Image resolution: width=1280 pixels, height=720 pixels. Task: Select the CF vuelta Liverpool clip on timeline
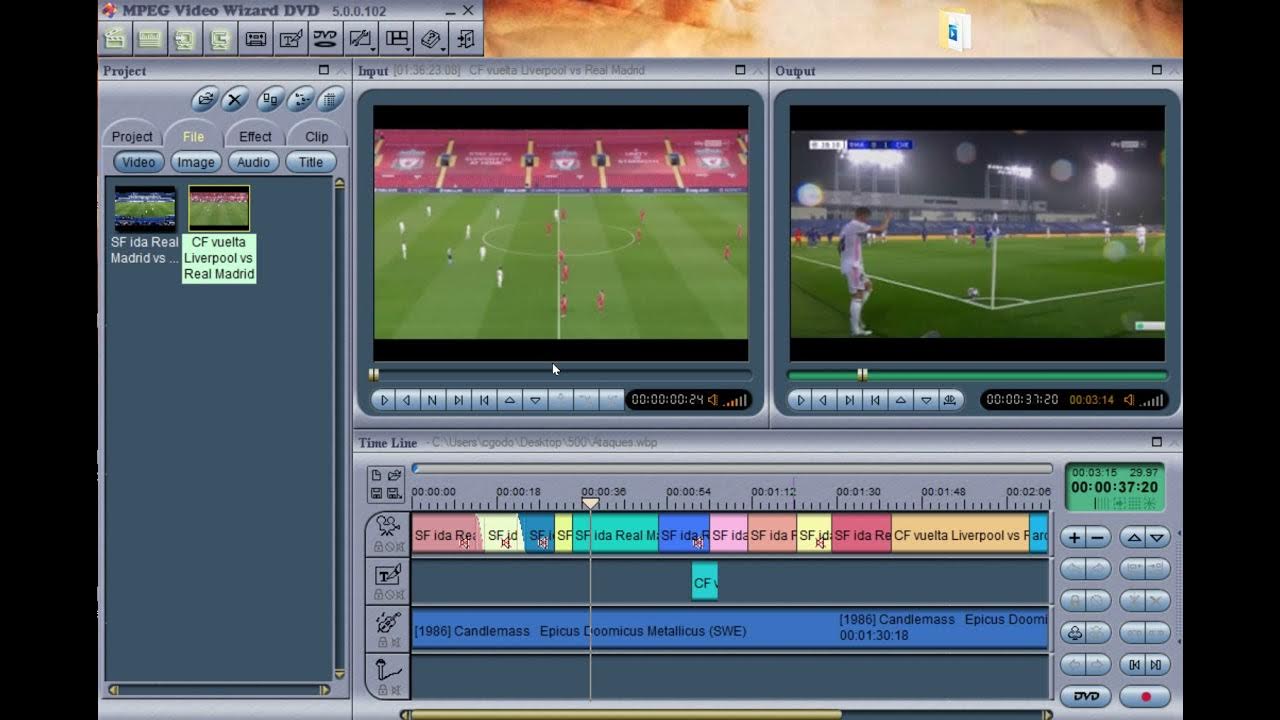tap(960, 535)
